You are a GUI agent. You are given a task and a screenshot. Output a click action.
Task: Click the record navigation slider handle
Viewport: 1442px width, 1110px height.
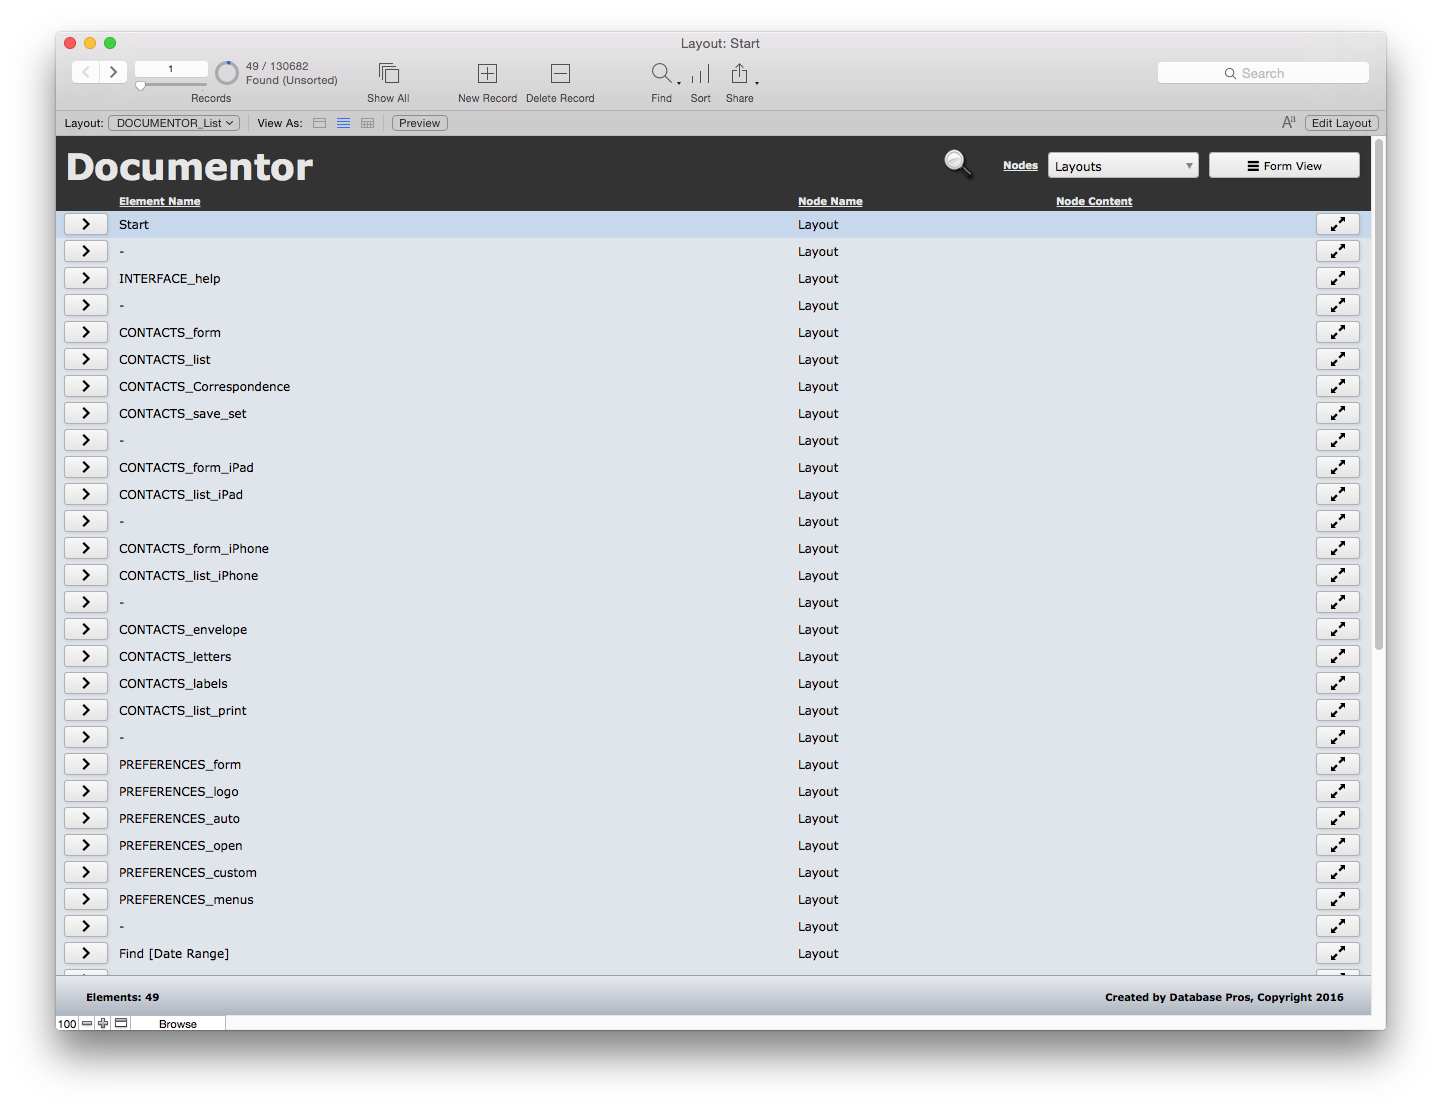coord(141,86)
